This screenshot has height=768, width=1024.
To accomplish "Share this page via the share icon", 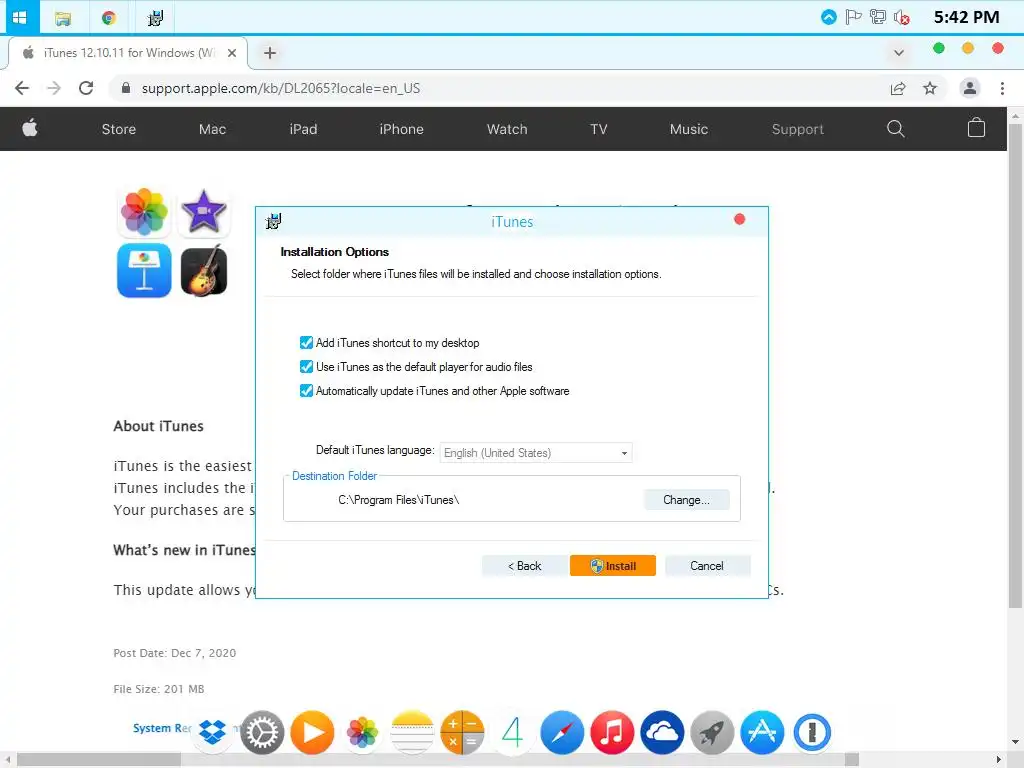I will click(x=898, y=88).
